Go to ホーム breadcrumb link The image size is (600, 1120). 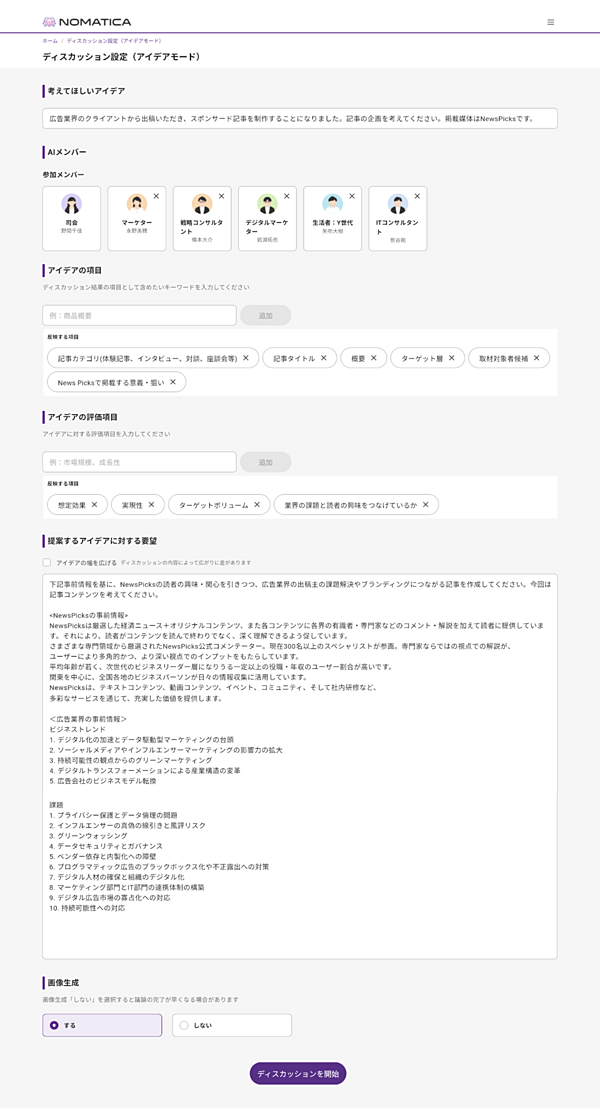(x=50, y=41)
